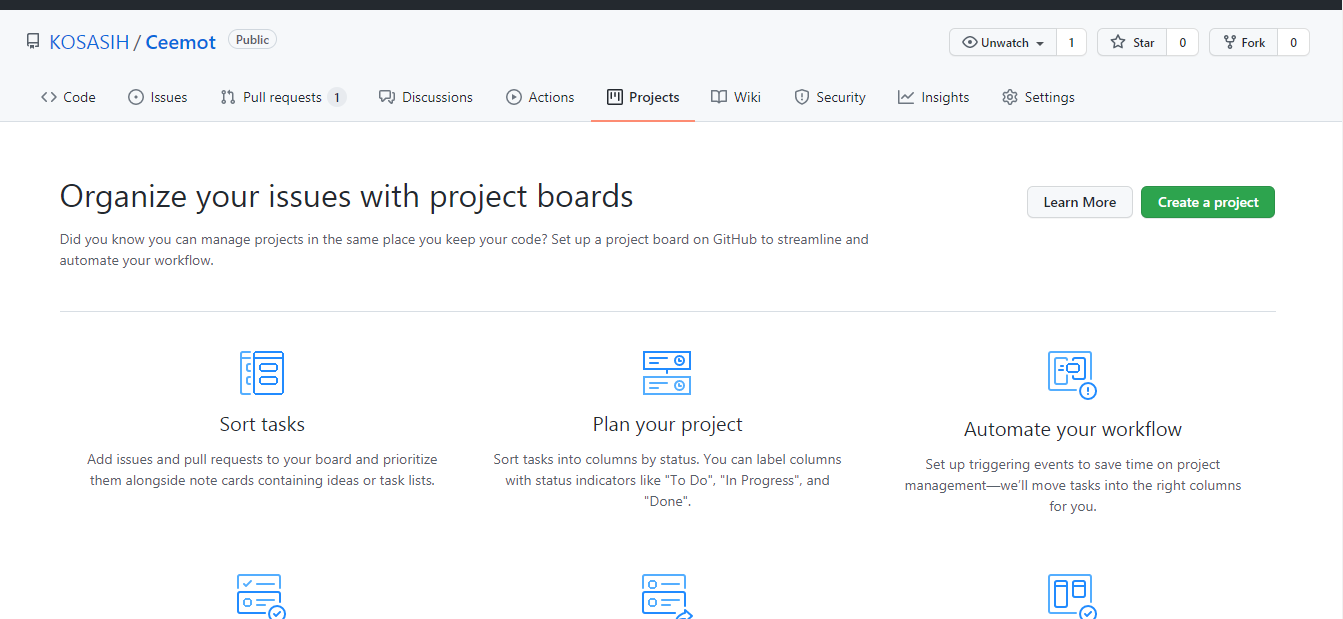Go to the Pull requests tab
Image resolution: width=1343 pixels, height=619 pixels.
tap(283, 97)
